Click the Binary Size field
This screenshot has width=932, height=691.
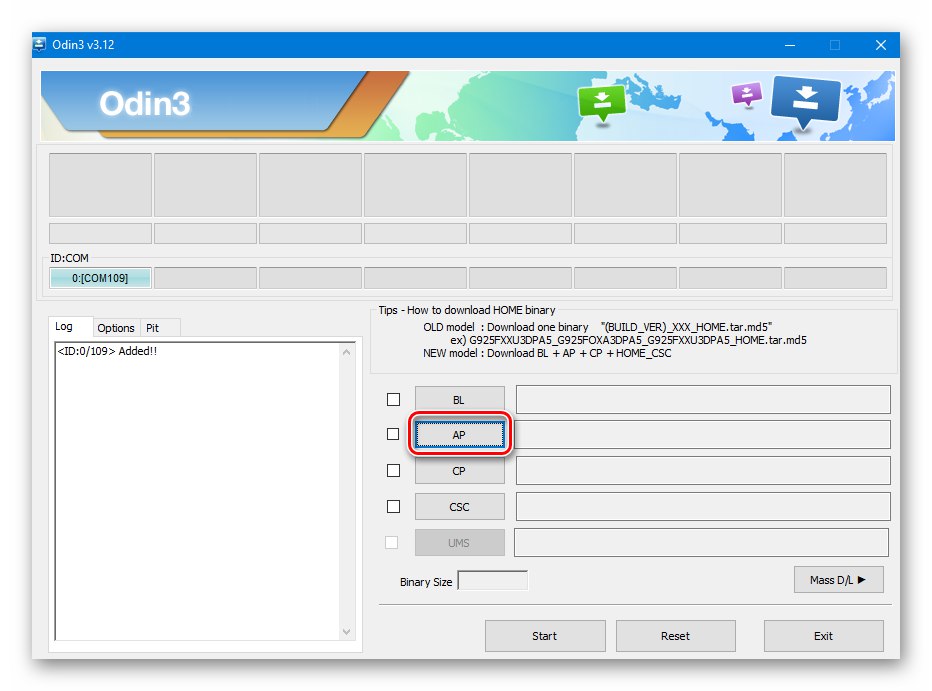click(x=493, y=580)
